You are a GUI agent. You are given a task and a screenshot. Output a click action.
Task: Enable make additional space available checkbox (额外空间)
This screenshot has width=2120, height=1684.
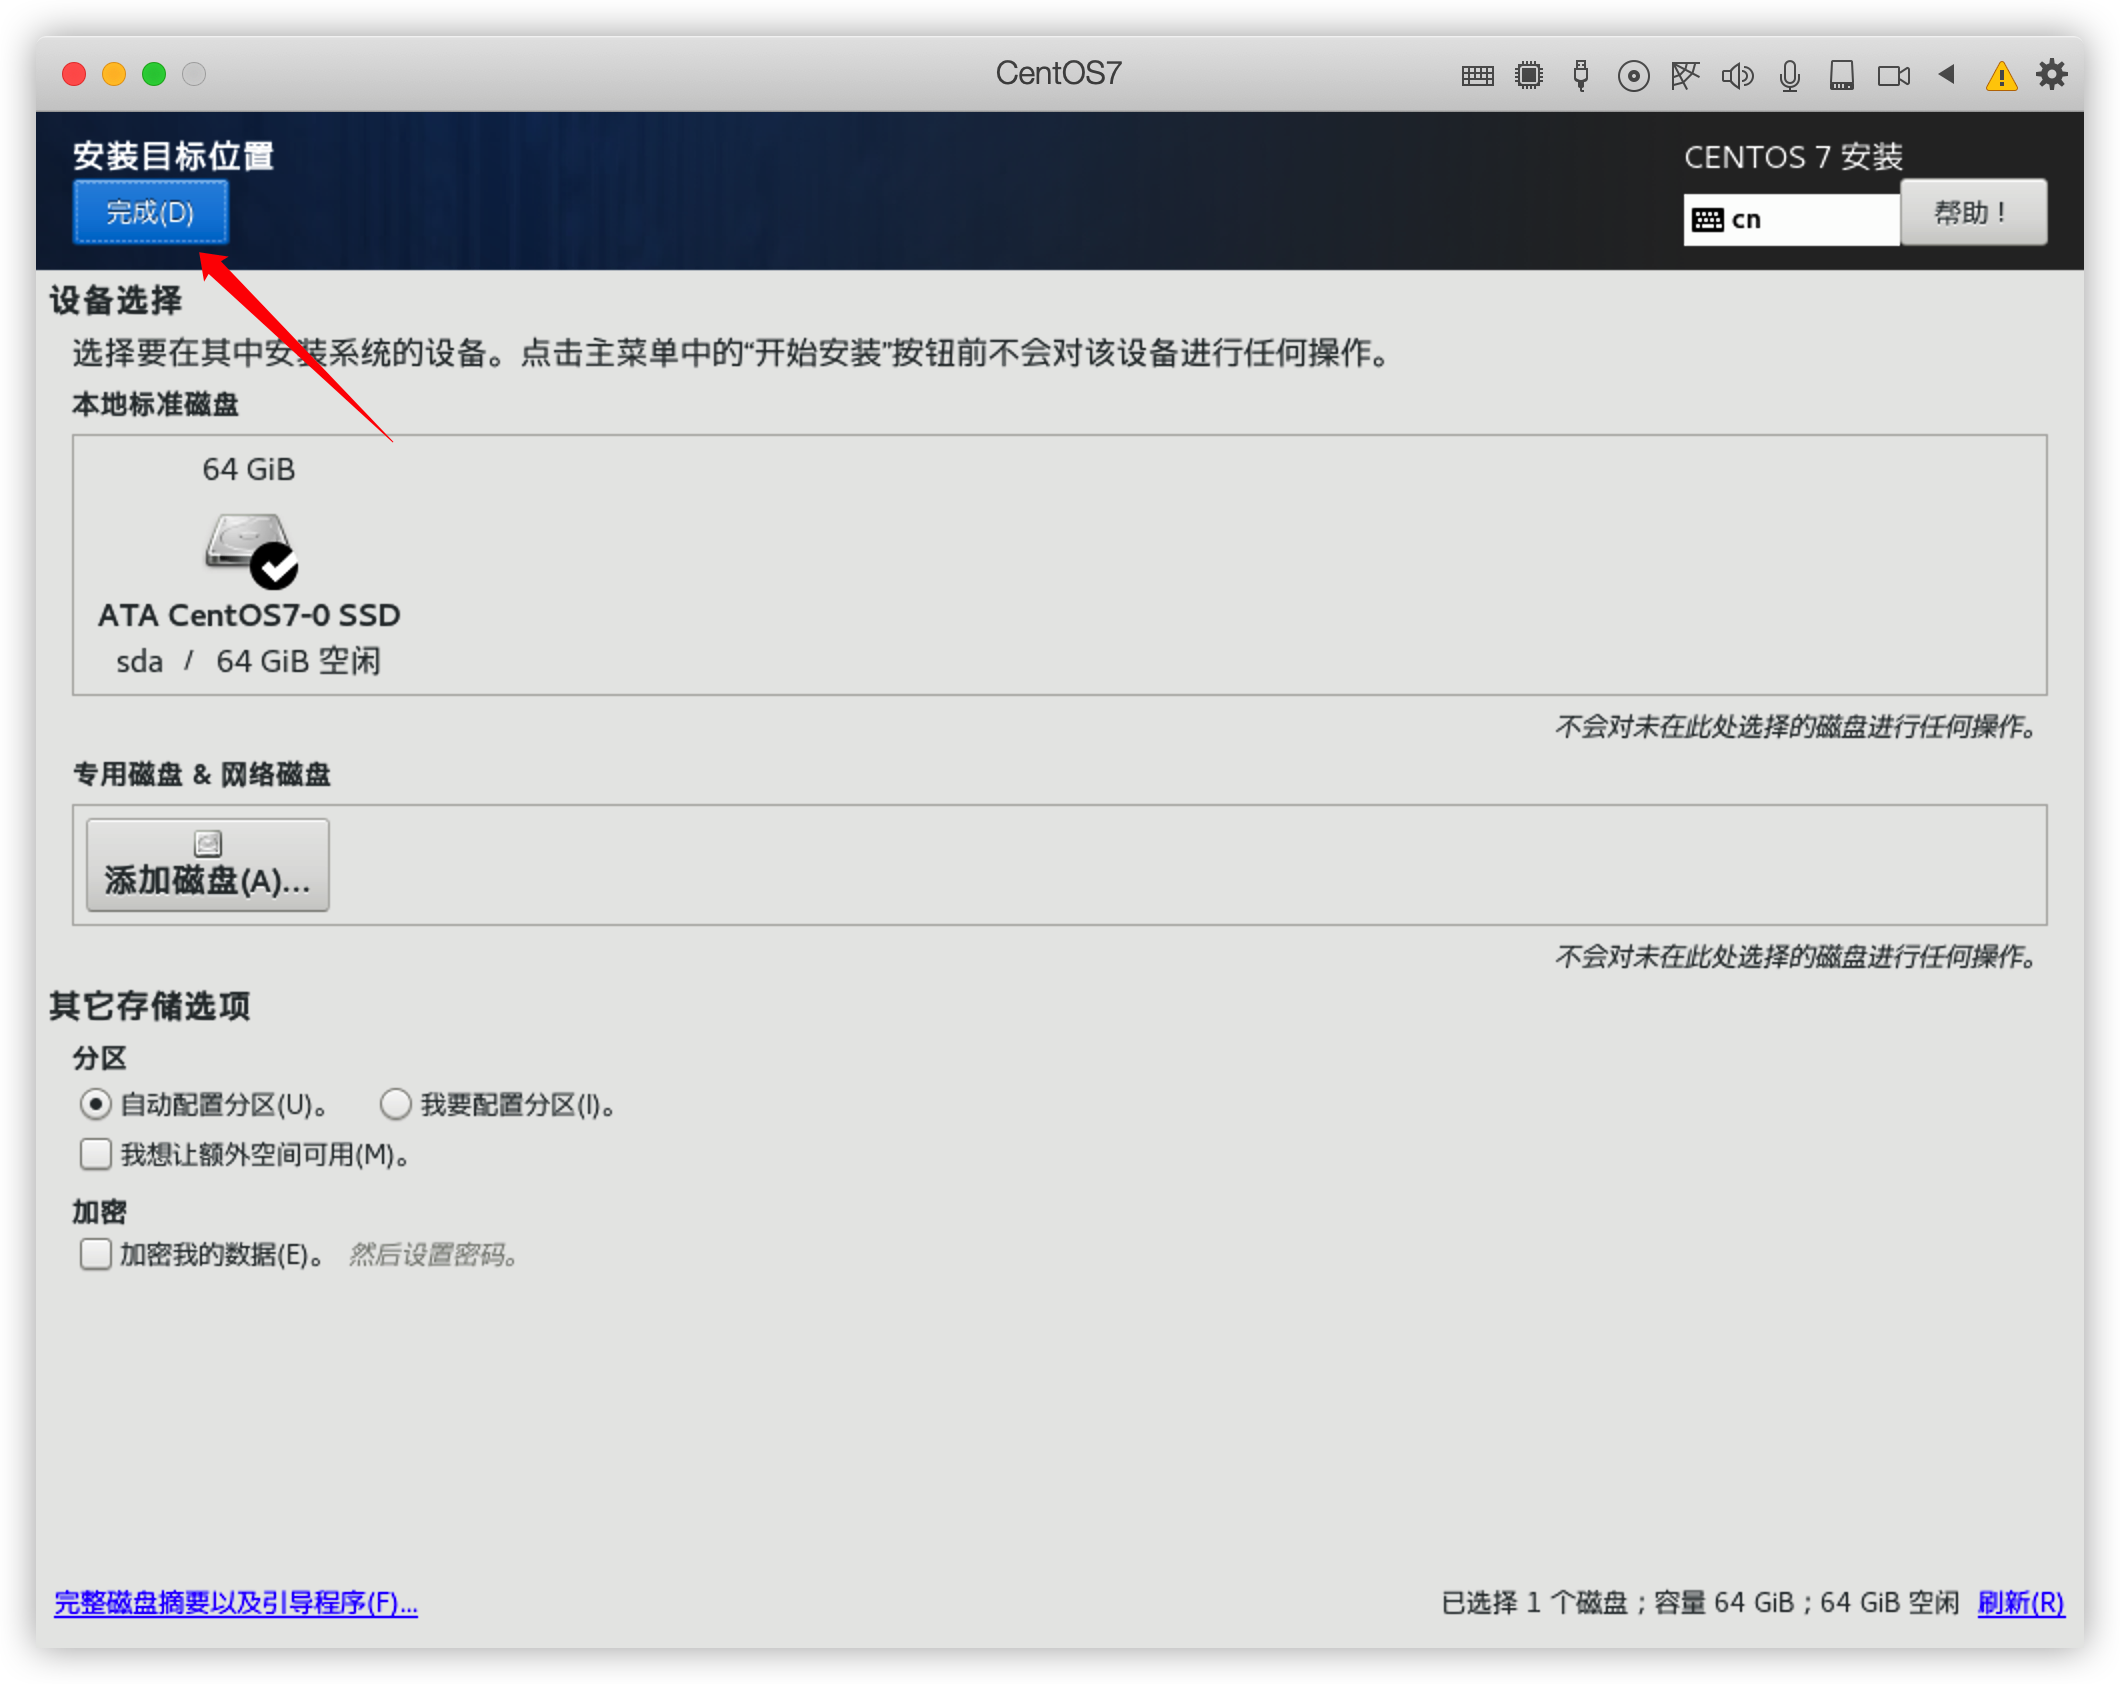click(x=96, y=1155)
